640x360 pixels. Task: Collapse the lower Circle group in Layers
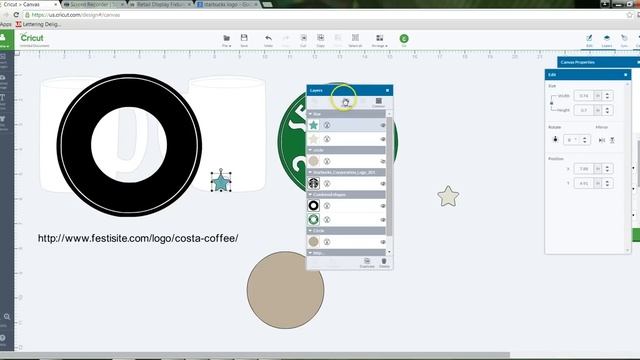coord(310,231)
